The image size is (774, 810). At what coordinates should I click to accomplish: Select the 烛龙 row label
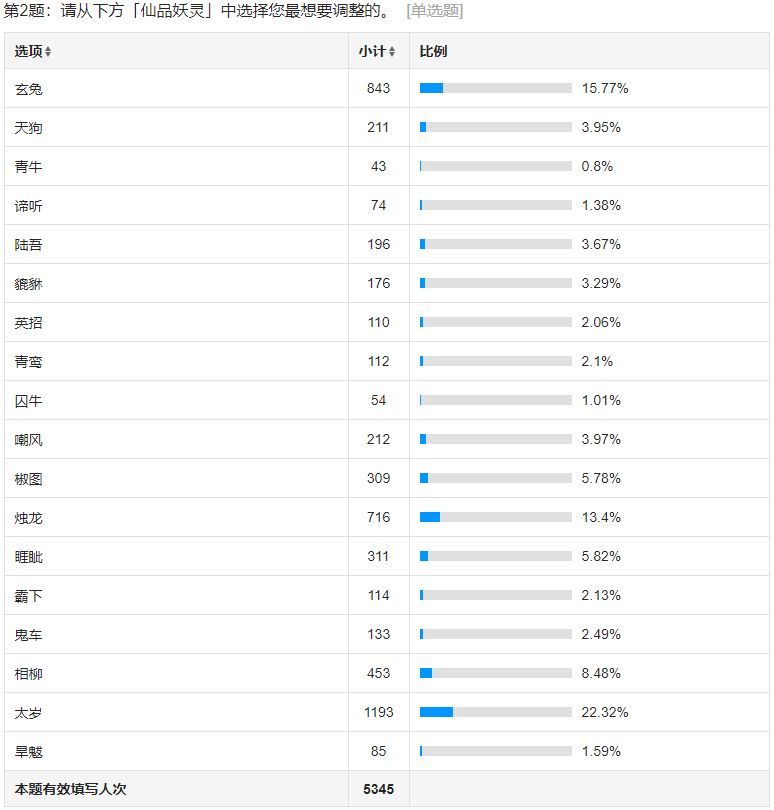28,518
